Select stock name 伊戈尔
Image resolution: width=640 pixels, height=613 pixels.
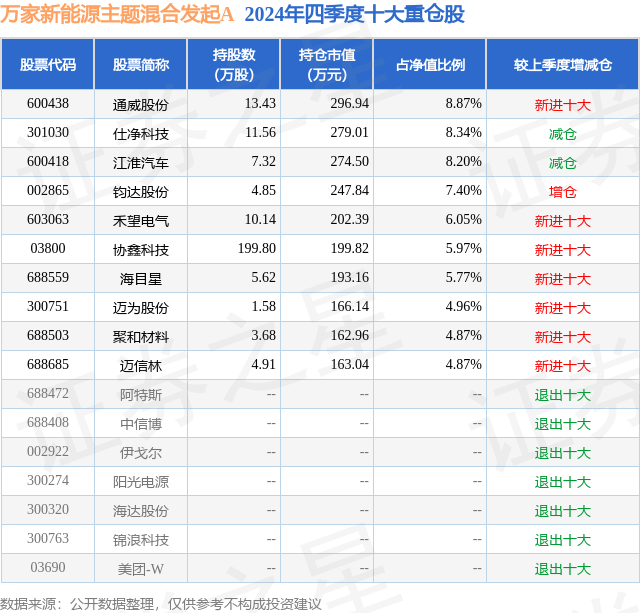pyautogui.click(x=141, y=453)
